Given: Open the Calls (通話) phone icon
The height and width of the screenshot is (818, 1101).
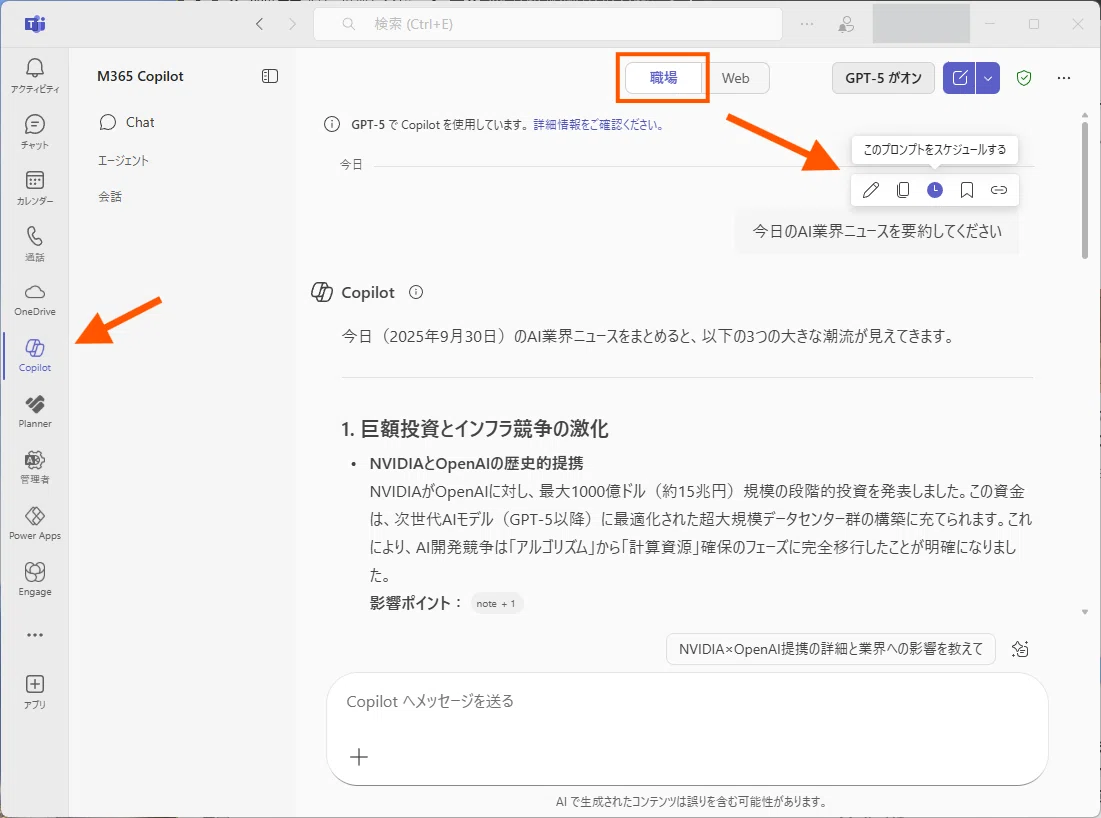Looking at the screenshot, I should tap(34, 244).
